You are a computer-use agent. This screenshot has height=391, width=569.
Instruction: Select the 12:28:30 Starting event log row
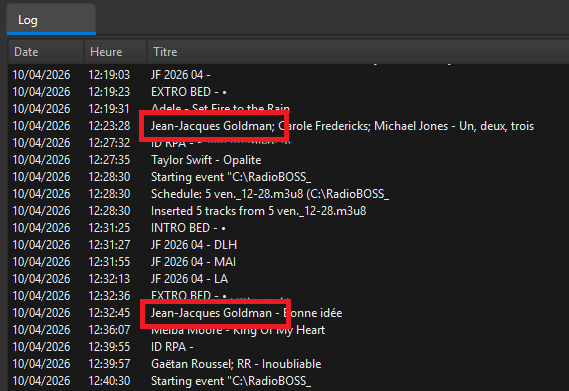[288, 177]
